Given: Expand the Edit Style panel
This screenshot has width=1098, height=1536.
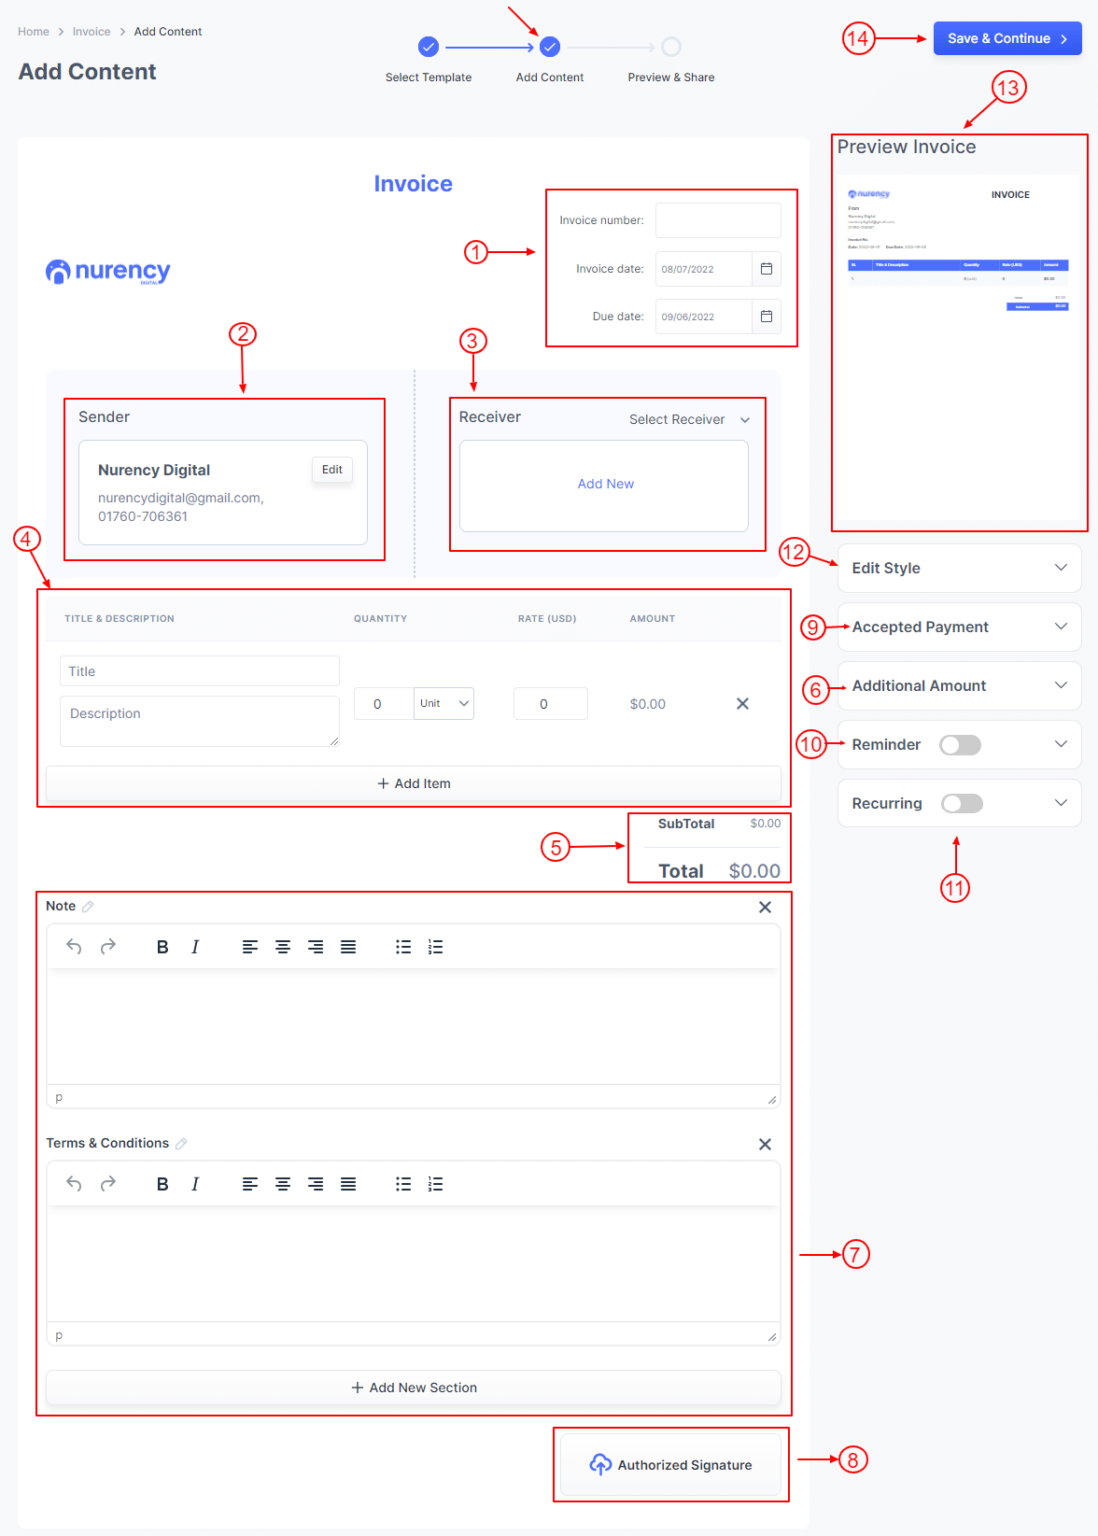Looking at the screenshot, I should tap(958, 568).
